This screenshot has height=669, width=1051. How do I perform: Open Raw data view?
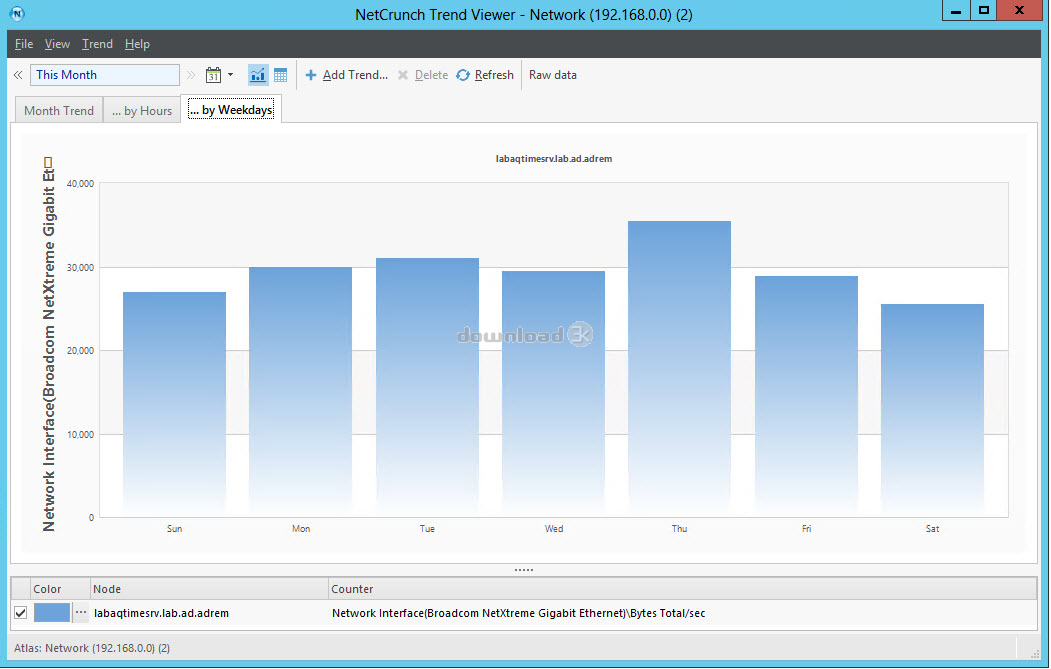[552, 75]
